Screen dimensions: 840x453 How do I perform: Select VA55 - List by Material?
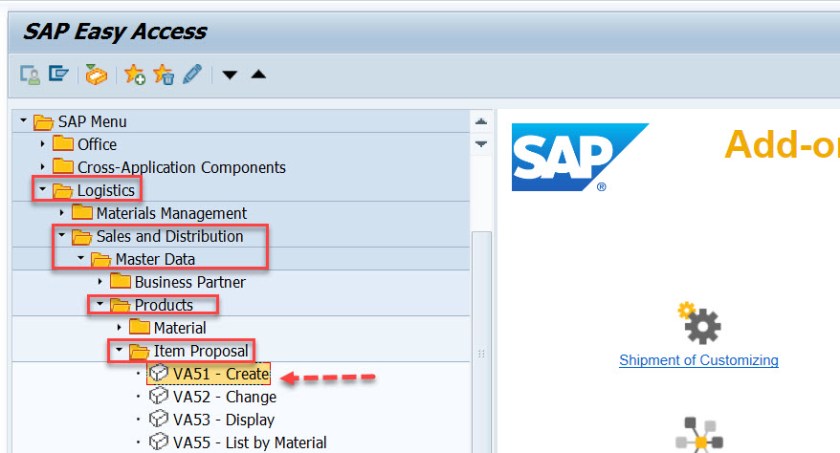[x=249, y=442]
